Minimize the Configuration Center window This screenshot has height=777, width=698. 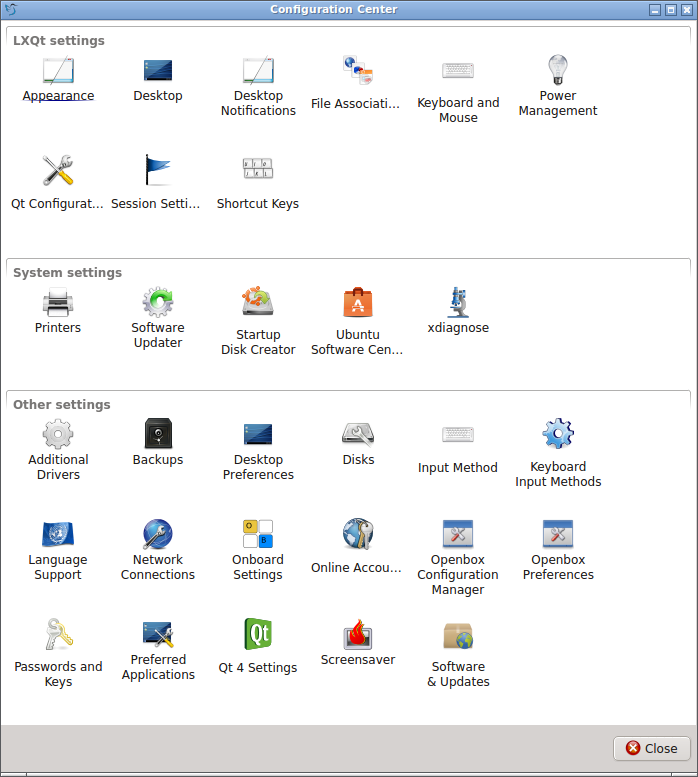[655, 9]
